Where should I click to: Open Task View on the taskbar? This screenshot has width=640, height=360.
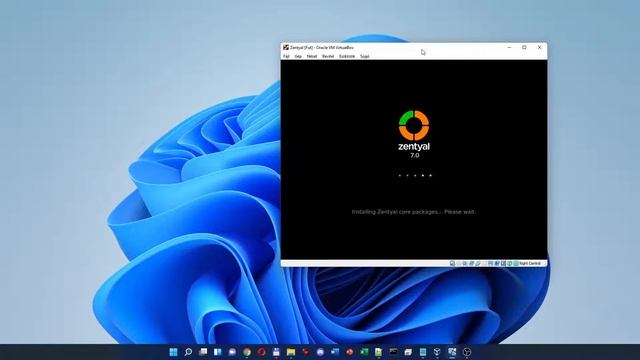203,352
